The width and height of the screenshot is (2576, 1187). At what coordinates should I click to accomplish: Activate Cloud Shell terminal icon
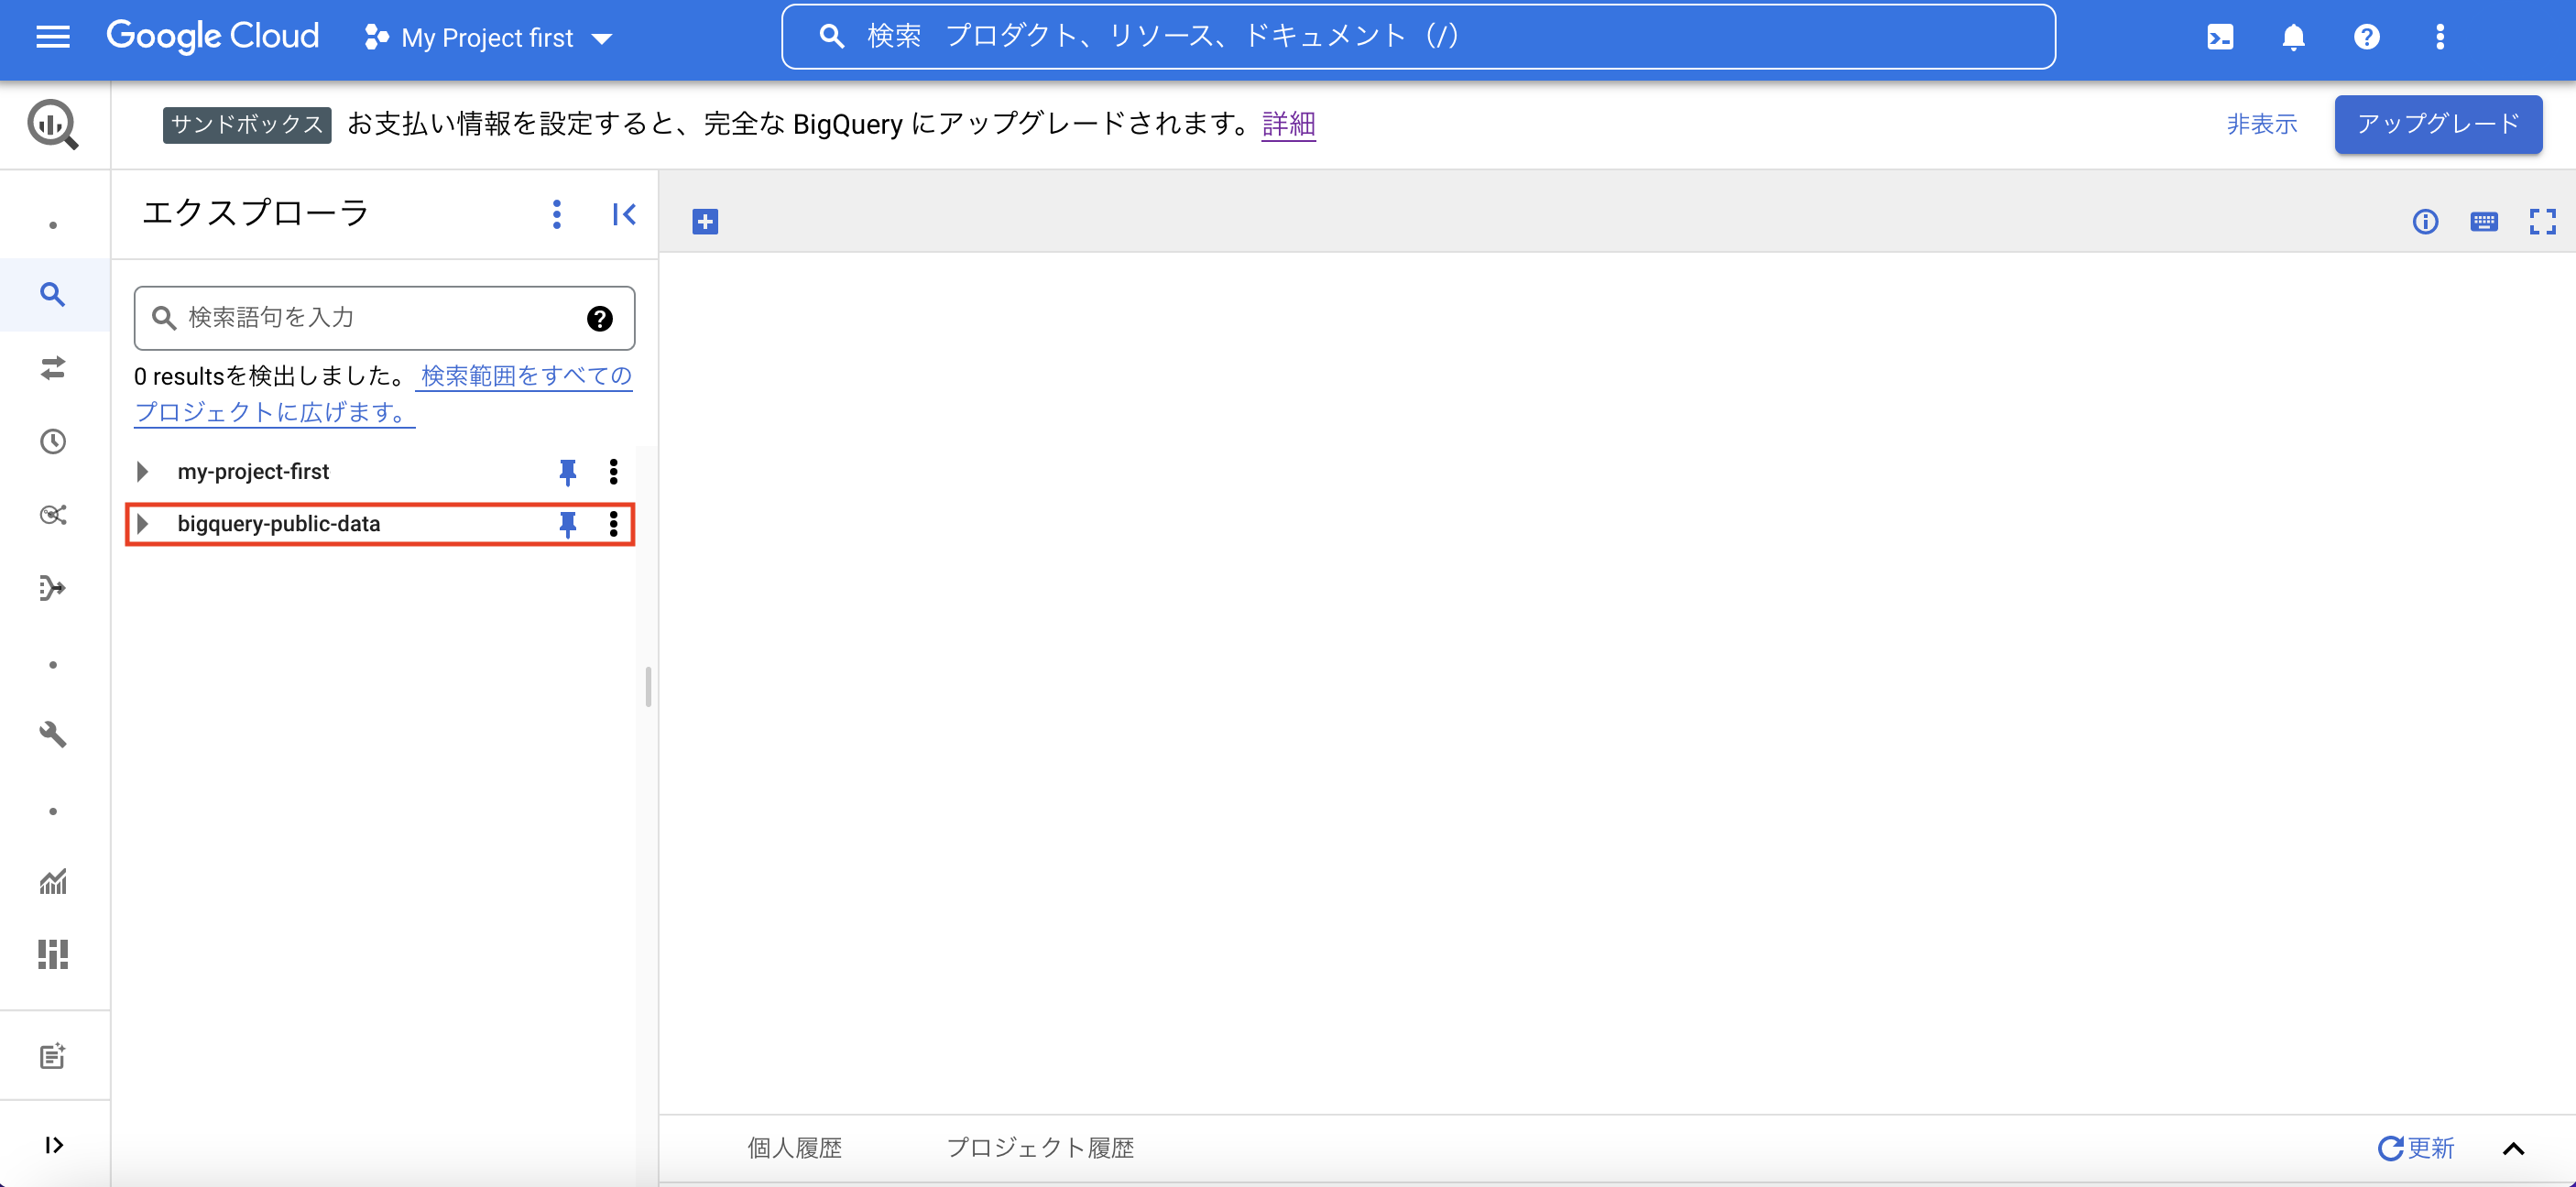(x=2220, y=38)
